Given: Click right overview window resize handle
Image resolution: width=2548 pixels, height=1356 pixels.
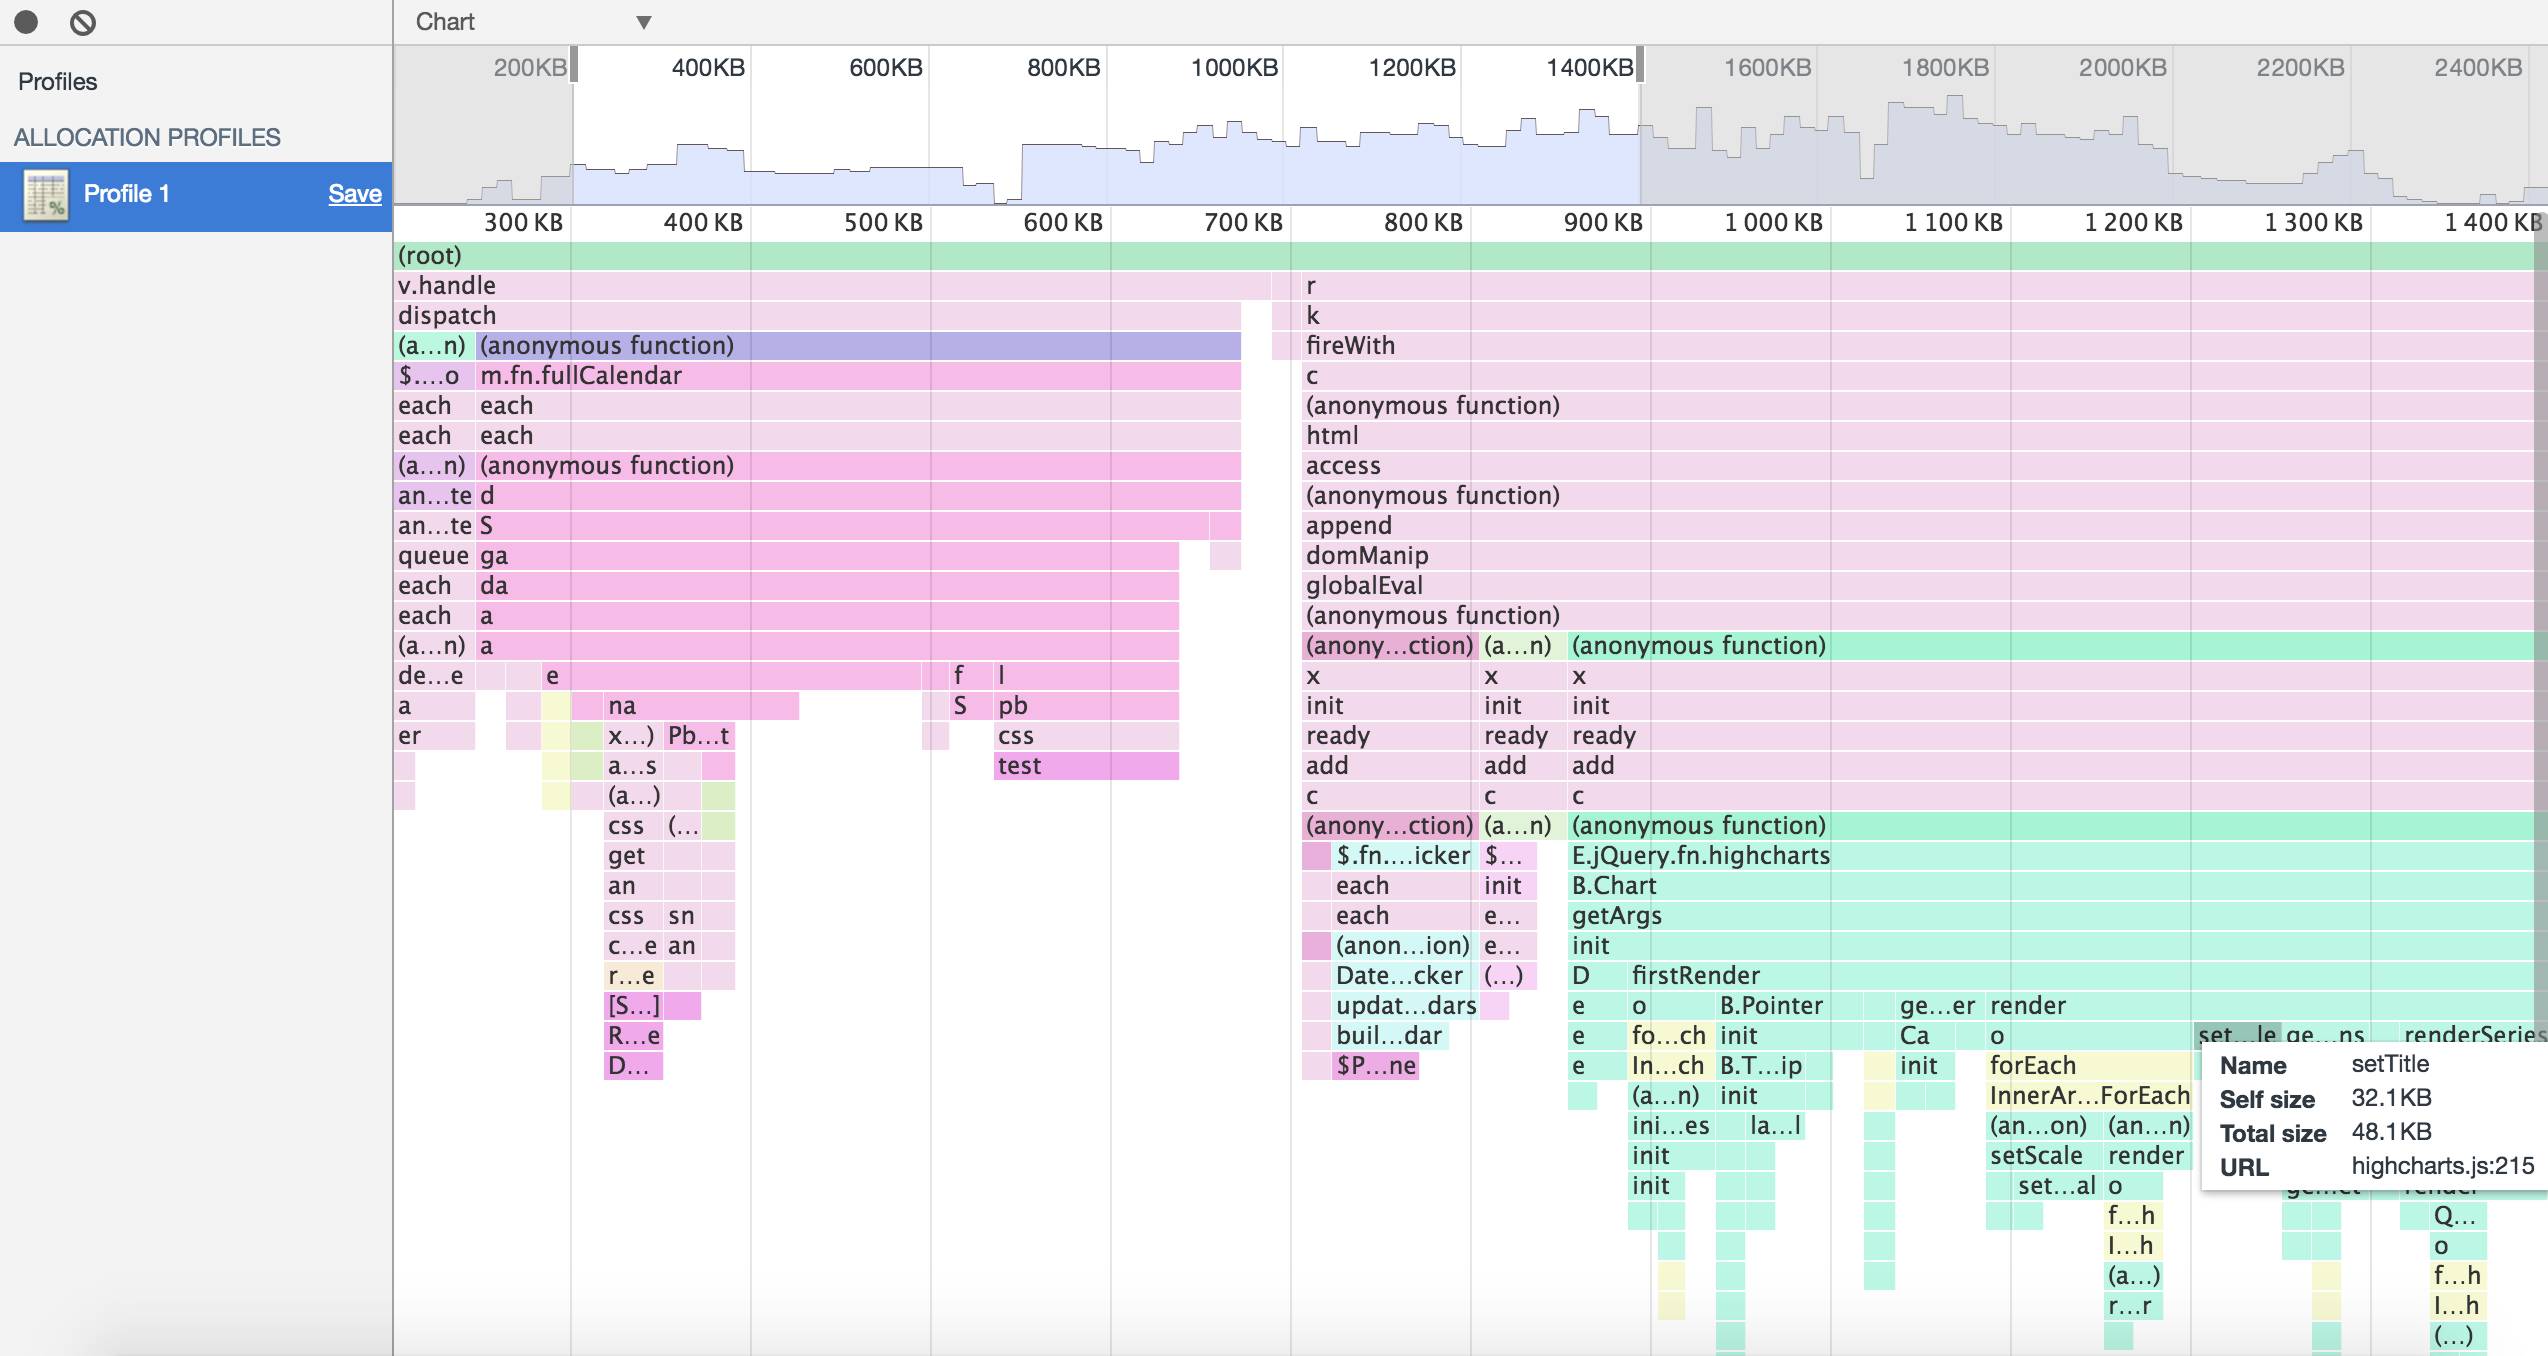Looking at the screenshot, I should [1640, 66].
